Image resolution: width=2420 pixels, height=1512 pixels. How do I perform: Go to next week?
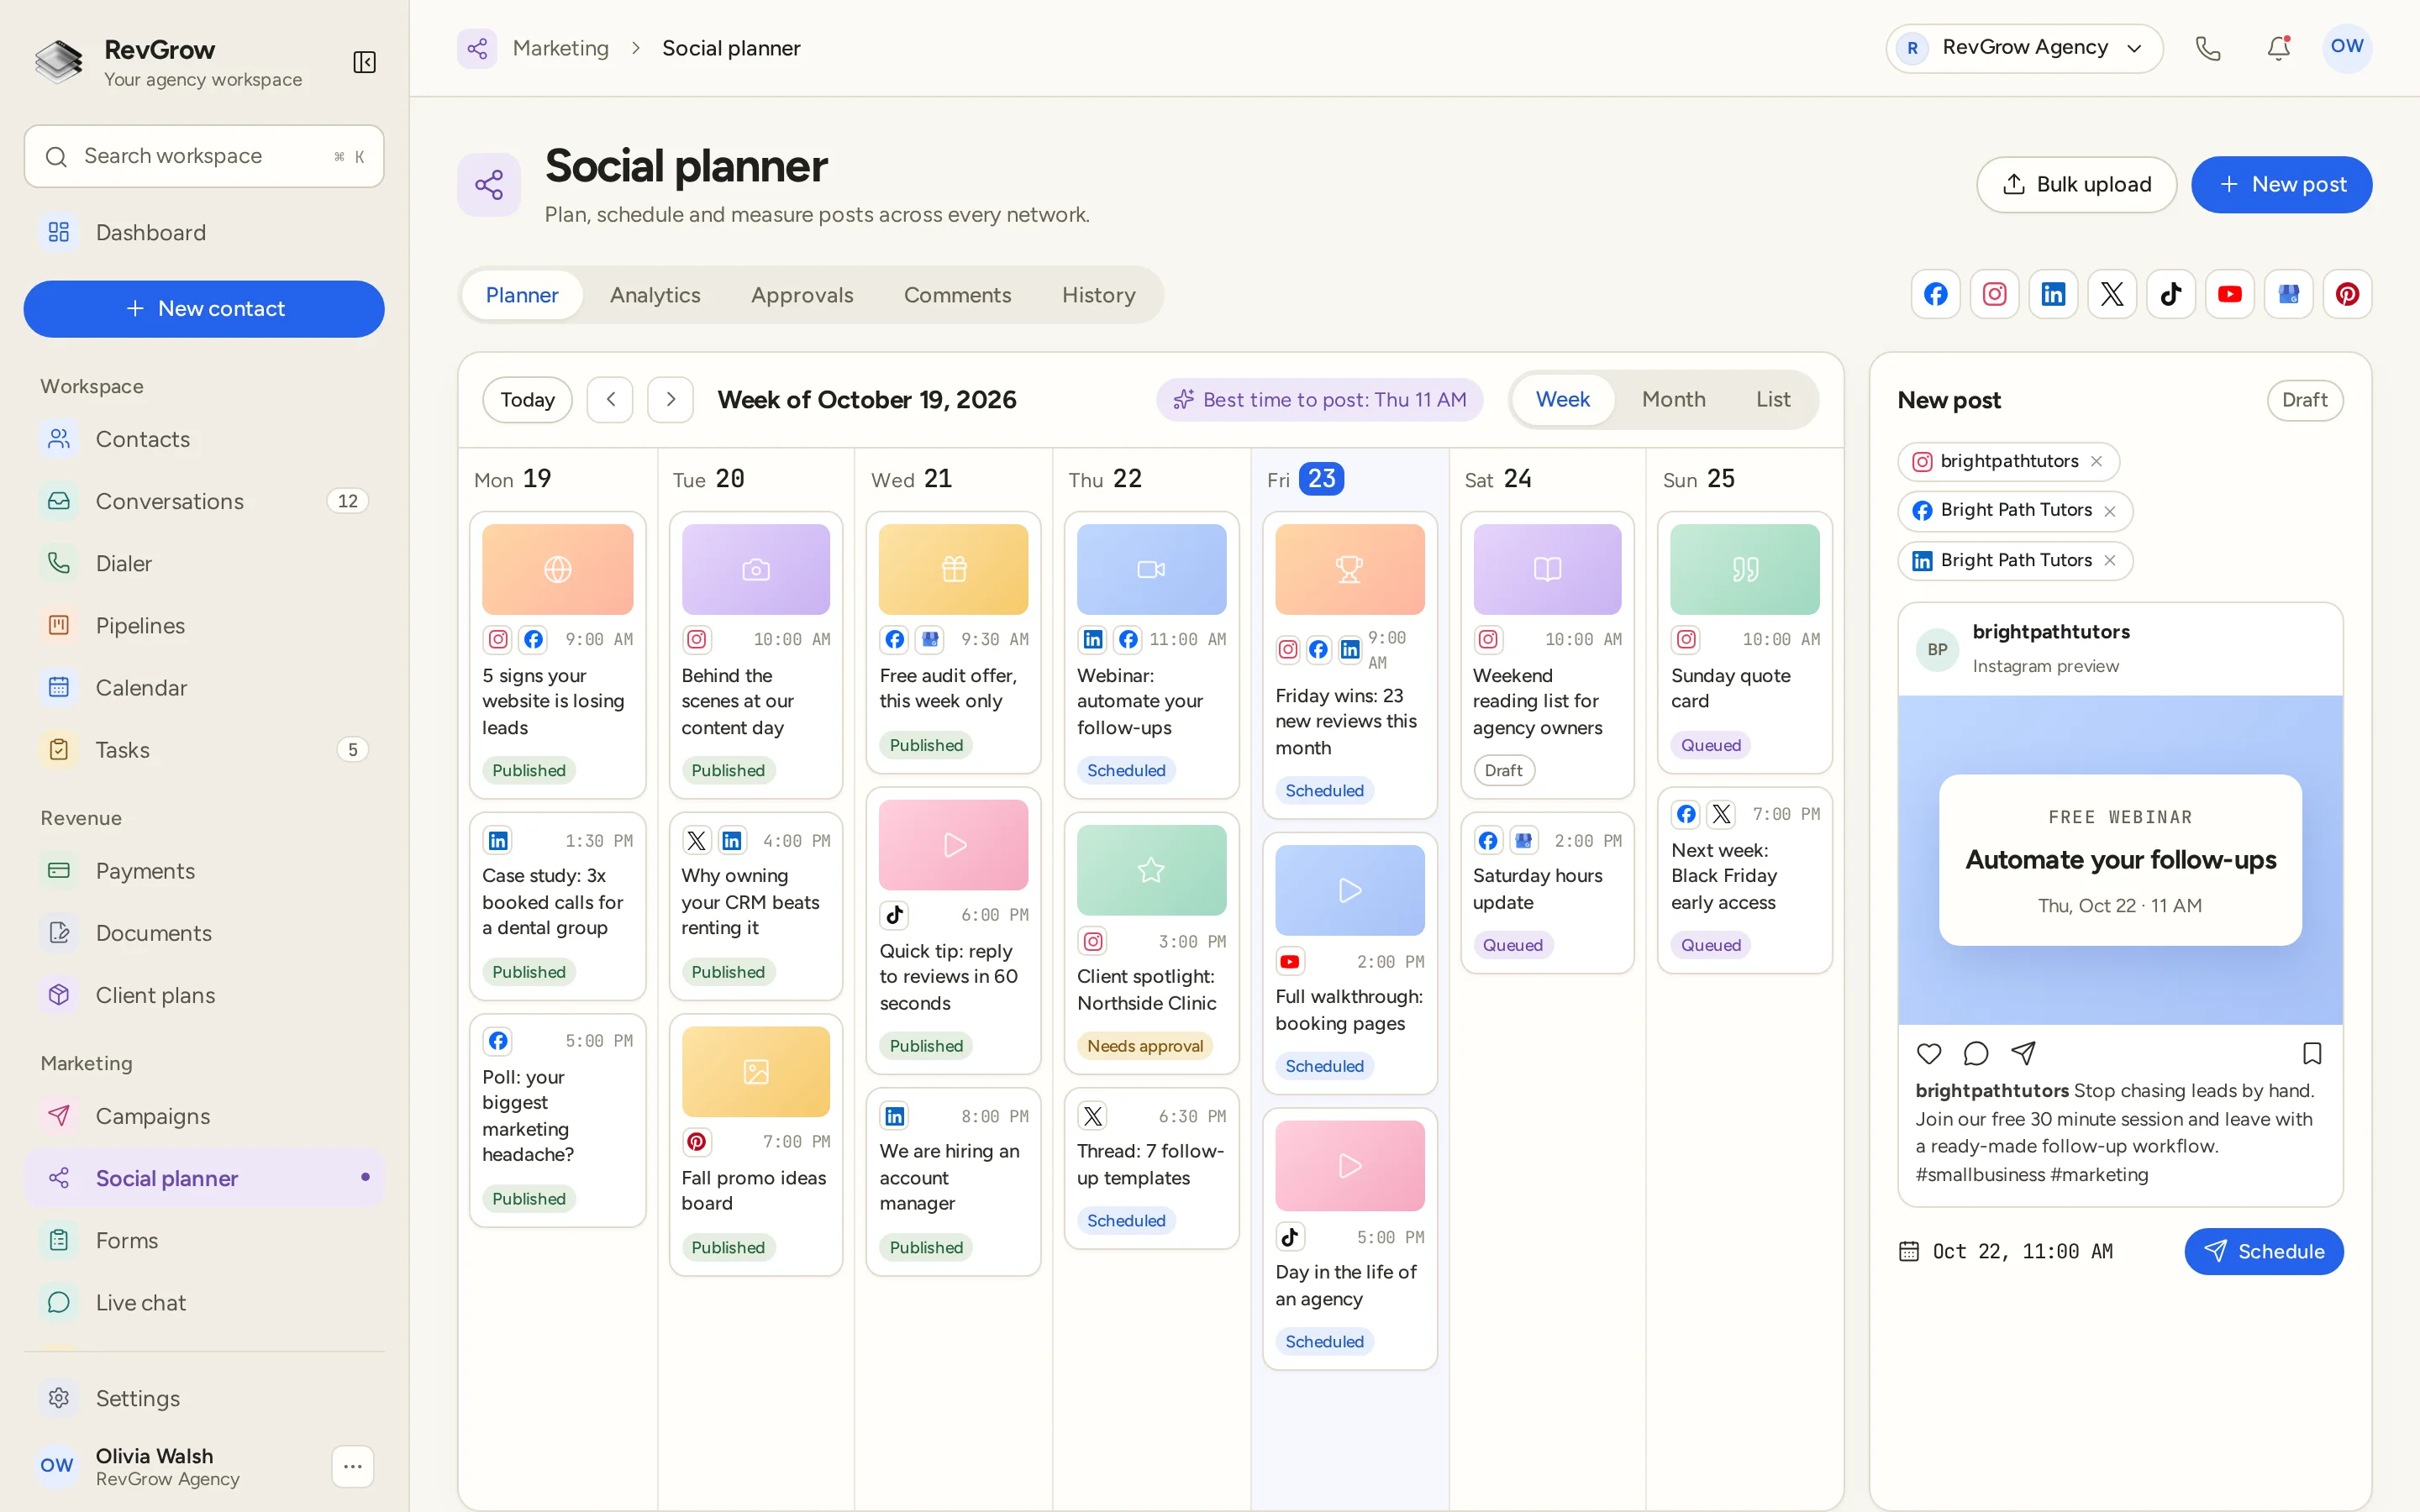pyautogui.click(x=670, y=400)
